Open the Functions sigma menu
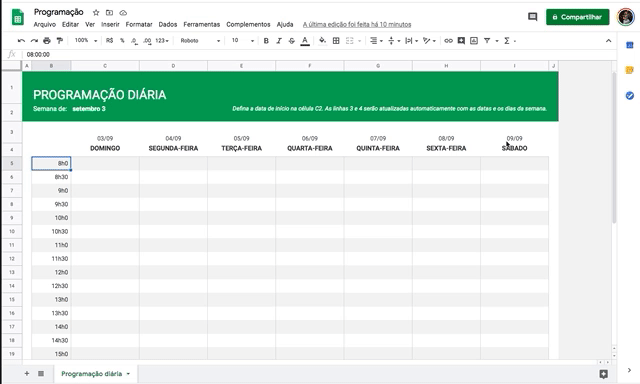Screen dimensions: 640x384 [x=509, y=40]
